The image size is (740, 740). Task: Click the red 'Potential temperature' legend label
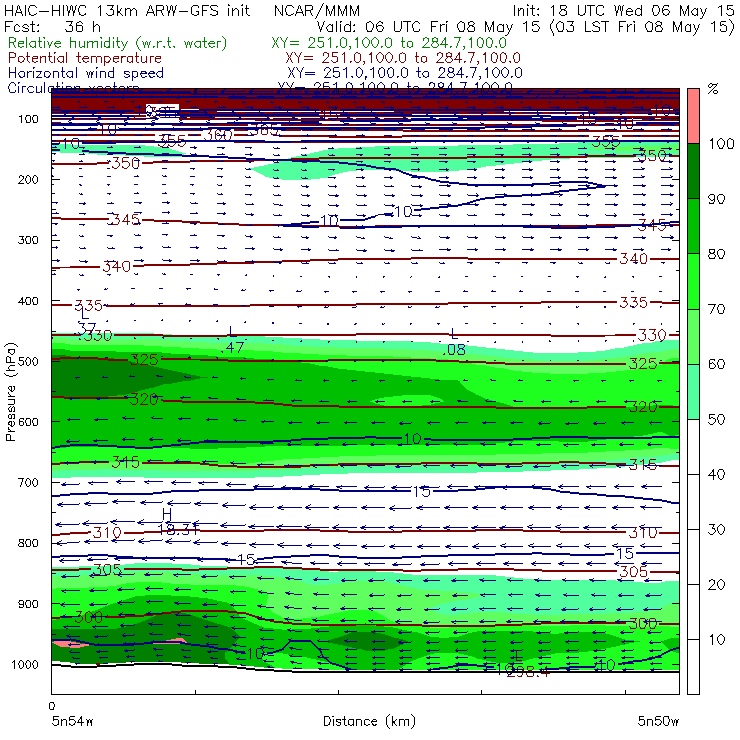[x=85, y=58]
